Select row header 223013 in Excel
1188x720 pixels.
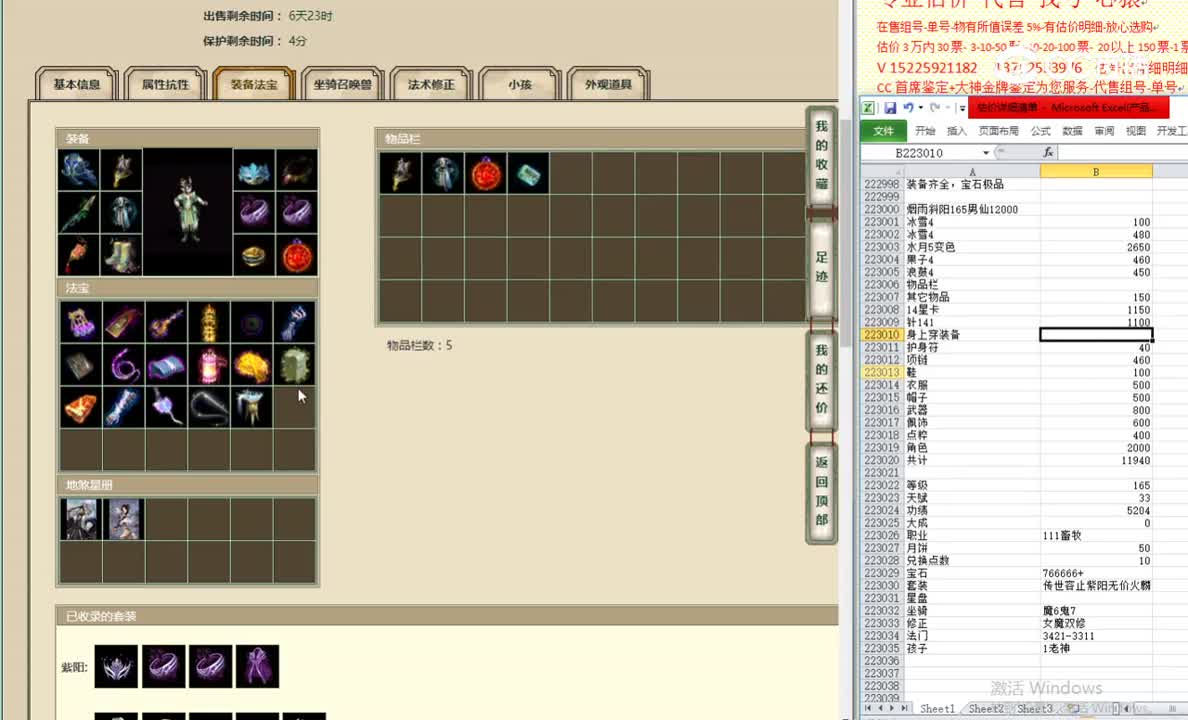(882, 372)
